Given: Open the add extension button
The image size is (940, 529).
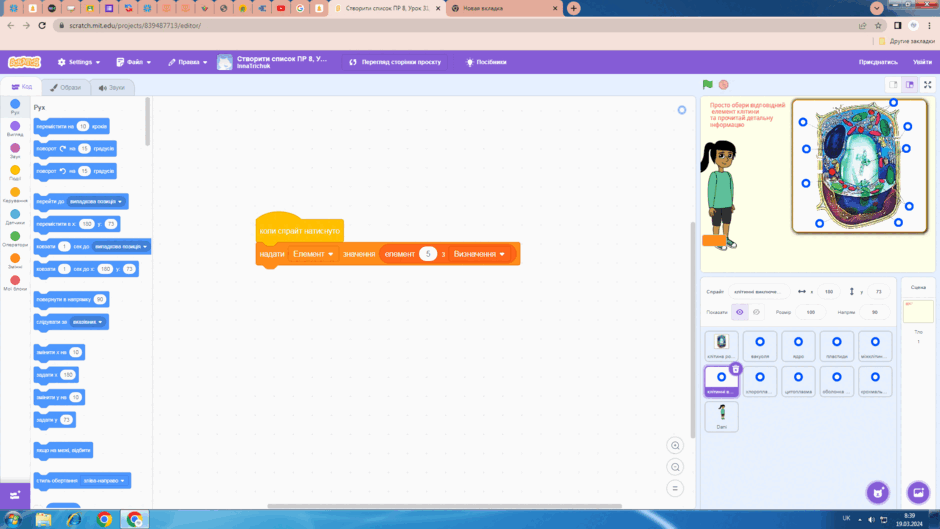Looking at the screenshot, I should [15, 495].
